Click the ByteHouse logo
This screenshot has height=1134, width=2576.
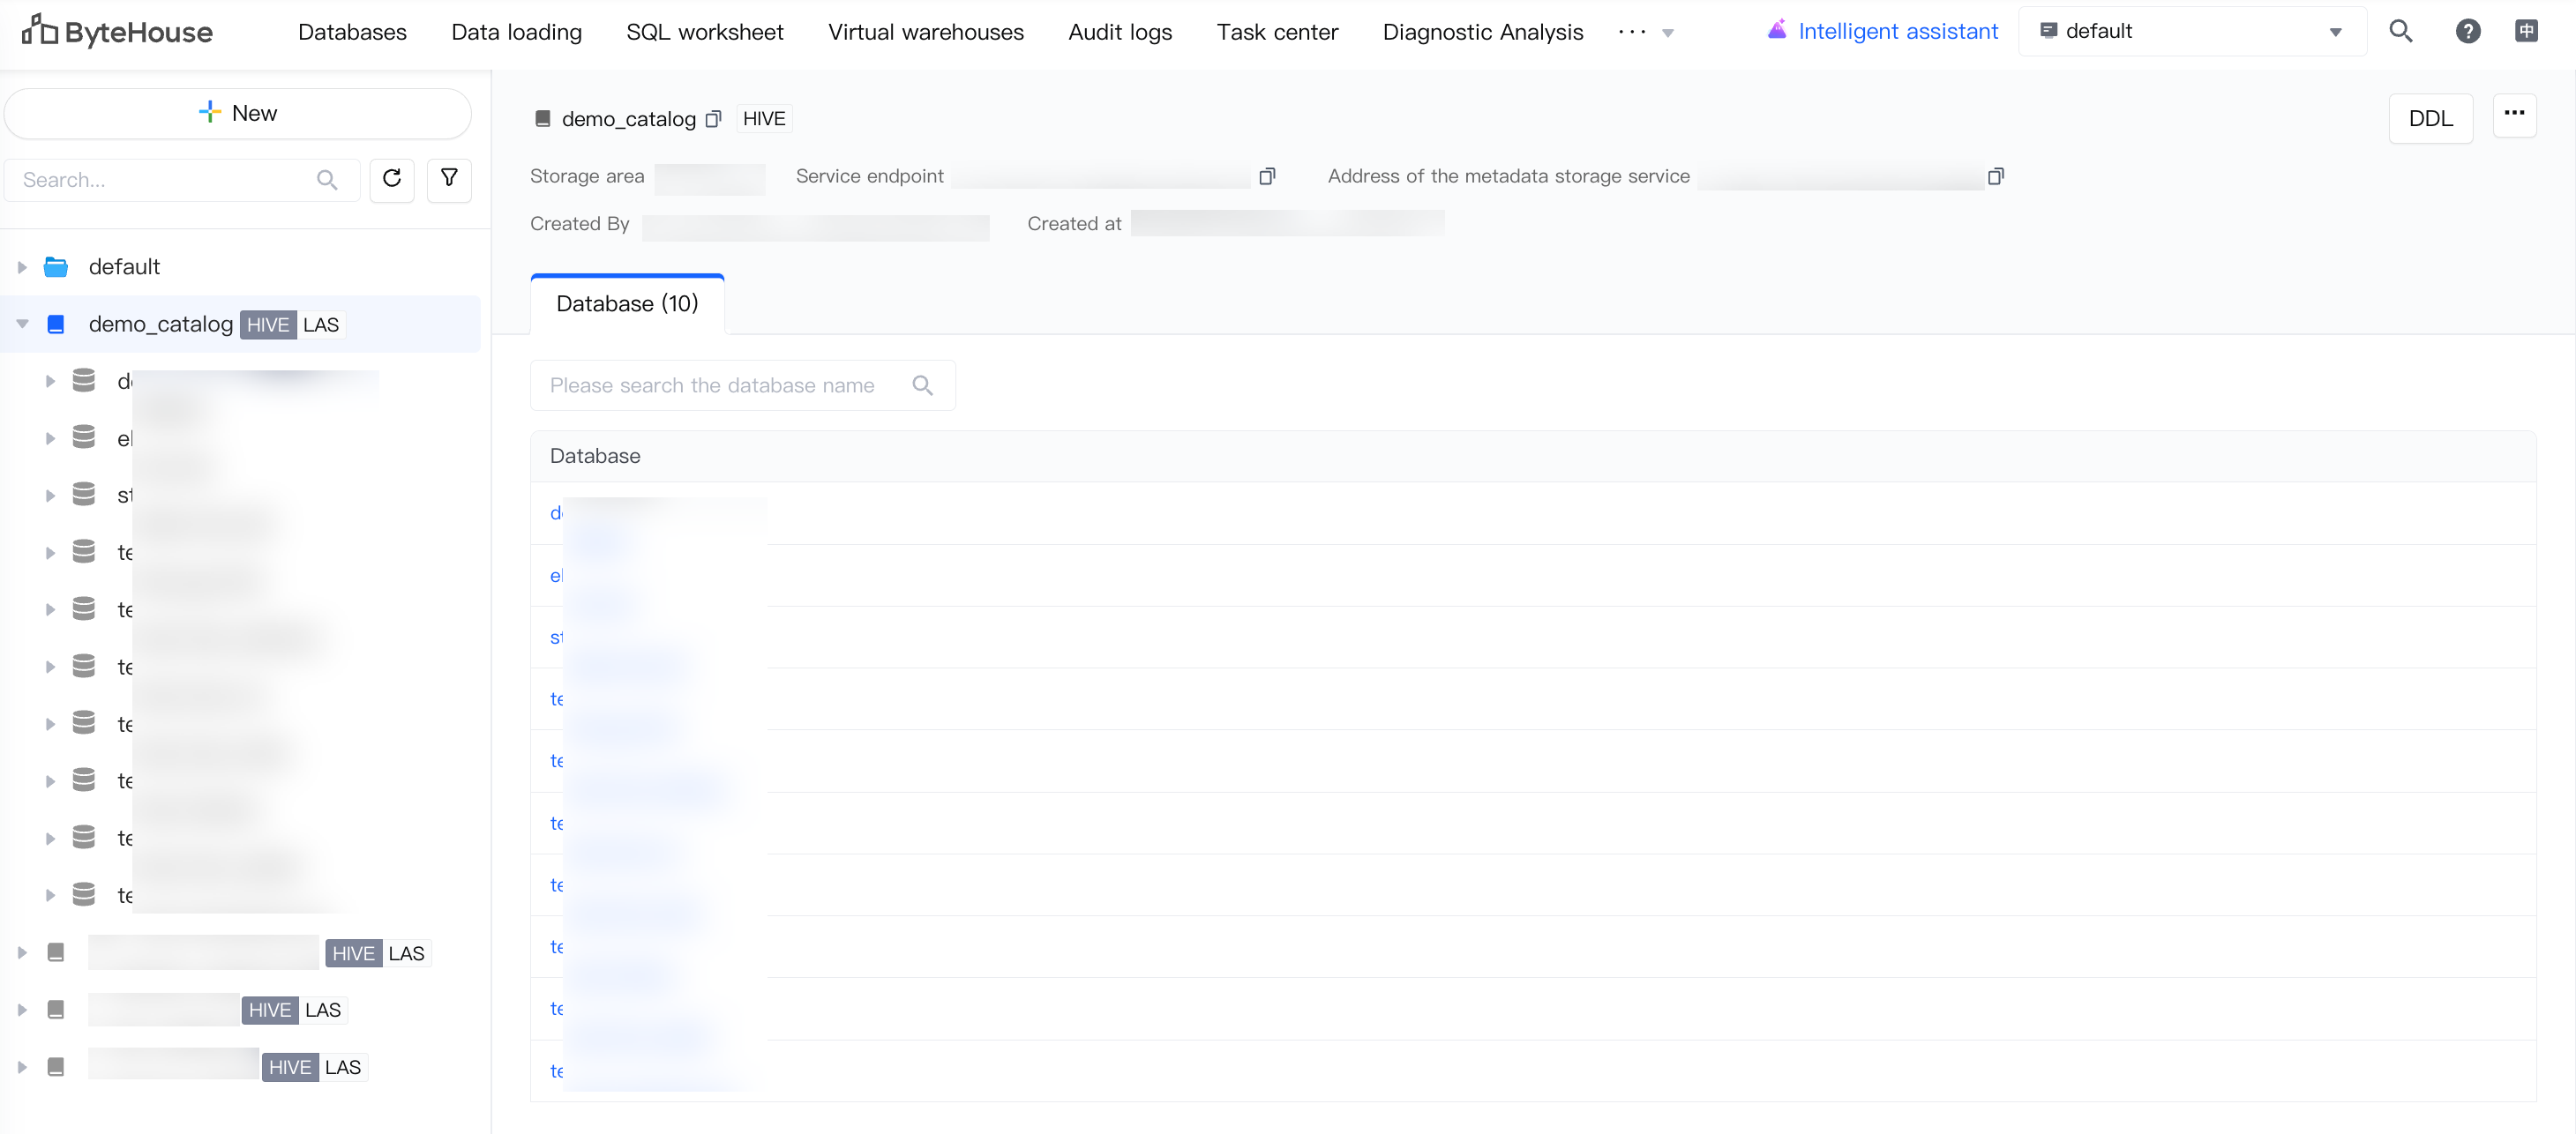coord(117,31)
